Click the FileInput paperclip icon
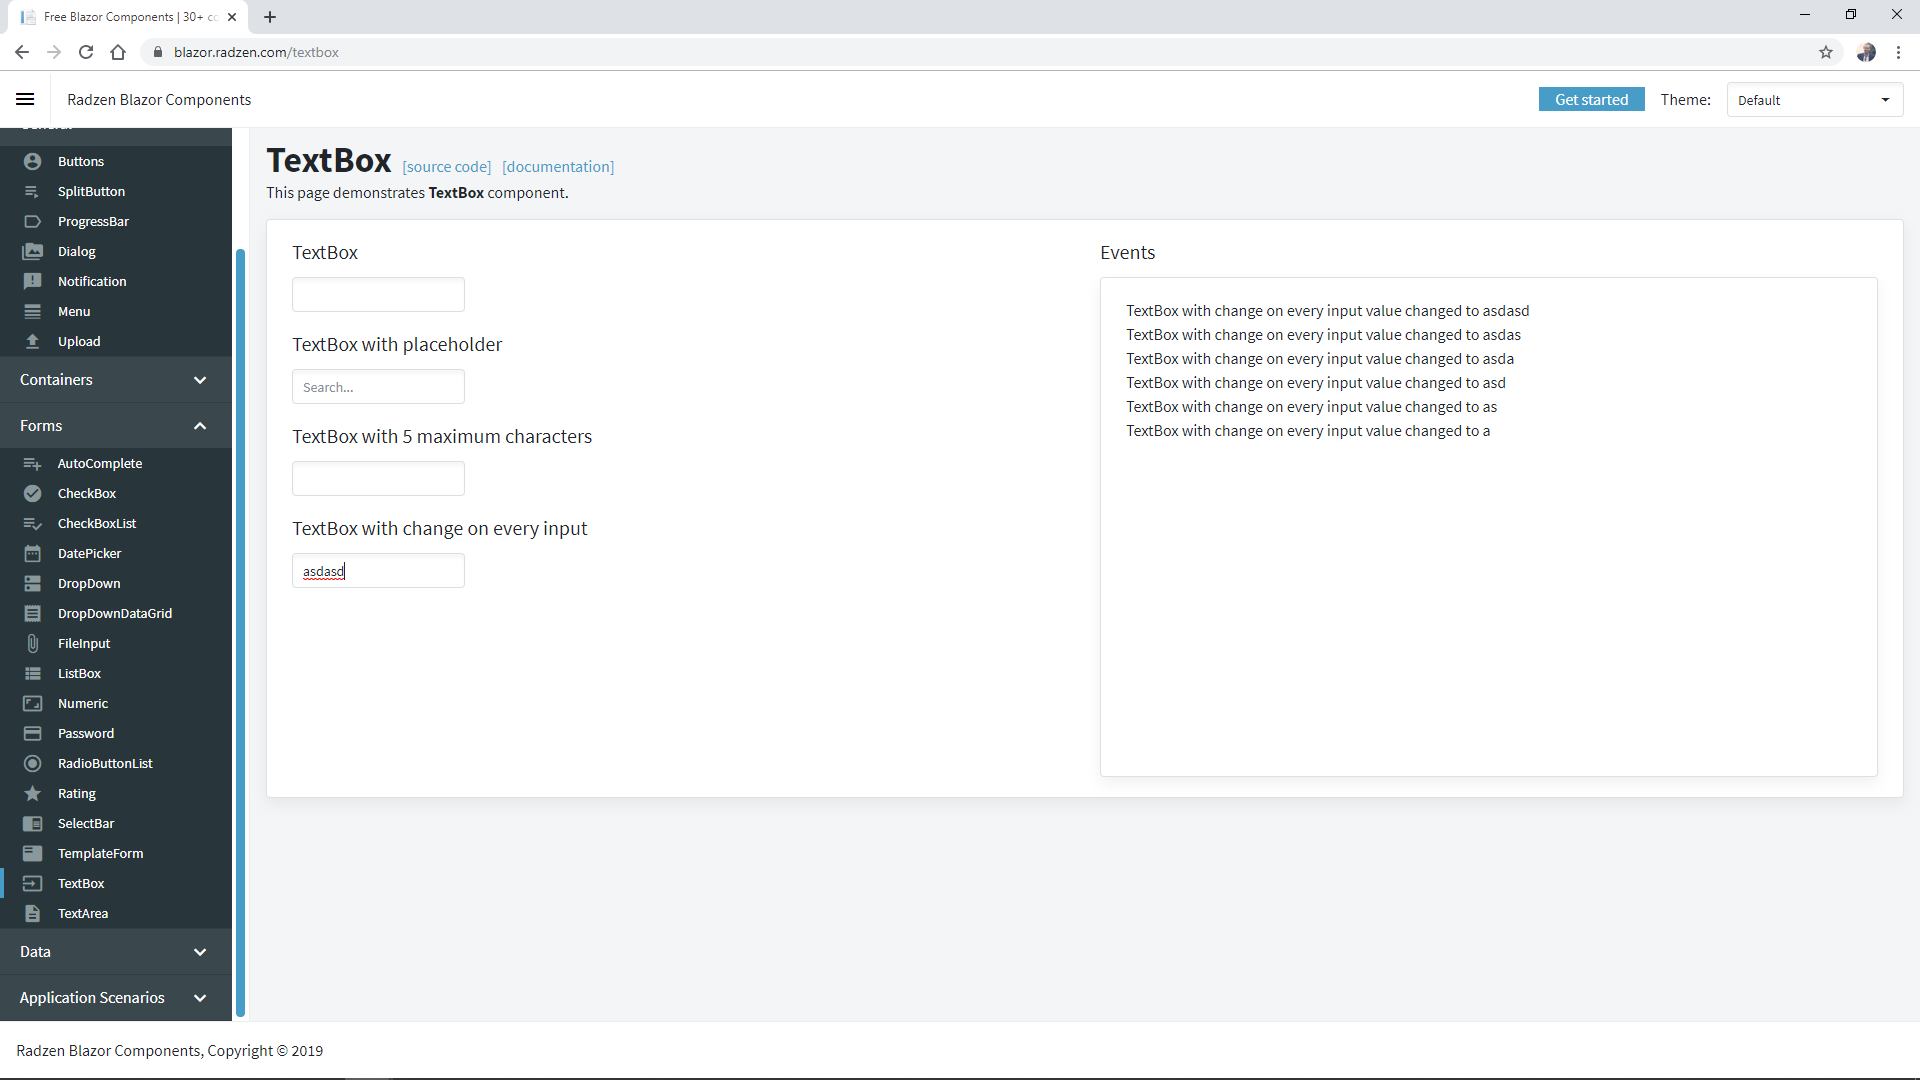This screenshot has width=1920, height=1080. pyautogui.click(x=33, y=643)
